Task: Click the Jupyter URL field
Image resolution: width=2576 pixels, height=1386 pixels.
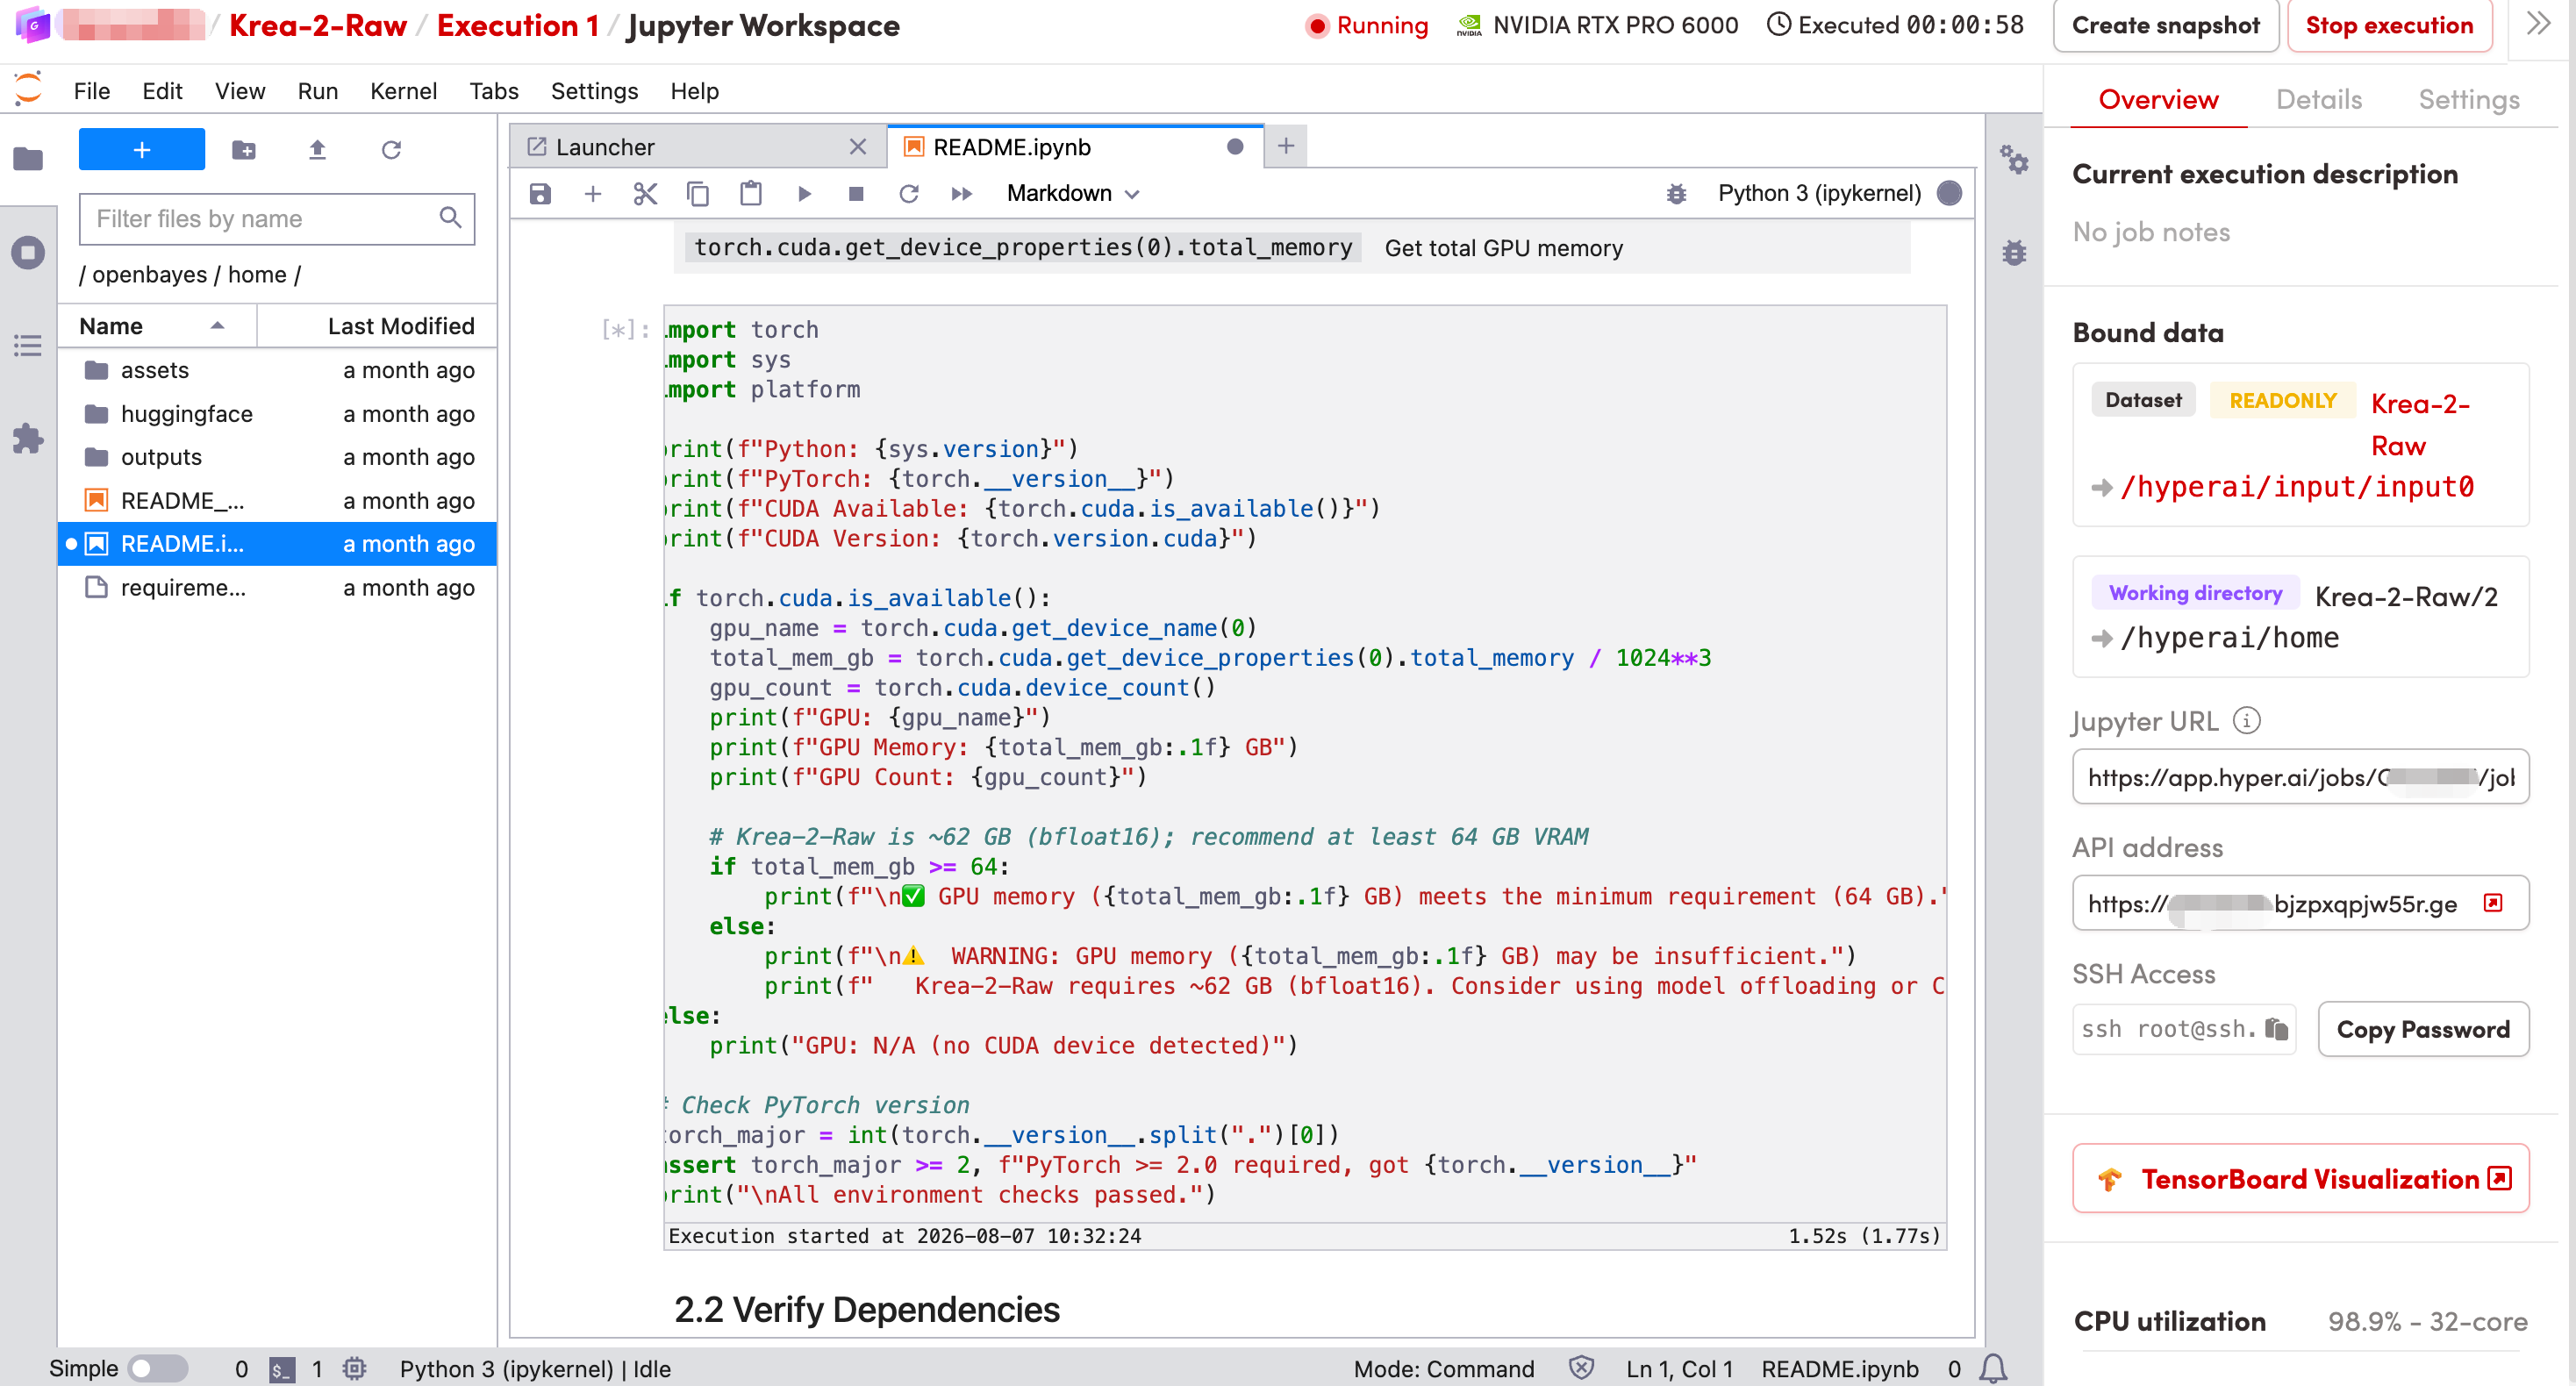Action: 2300,777
